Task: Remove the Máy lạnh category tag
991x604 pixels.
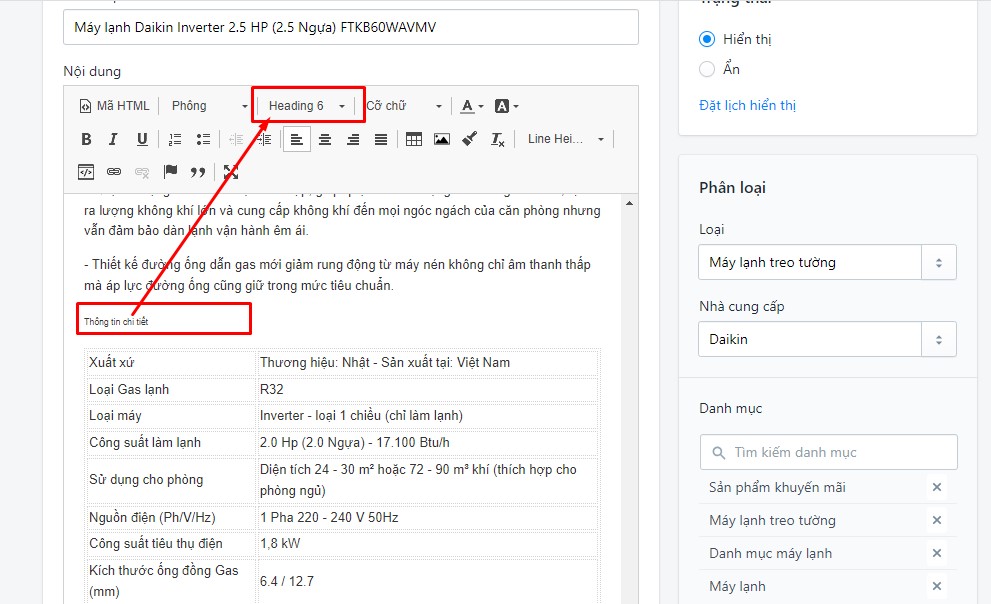Action: tap(937, 586)
